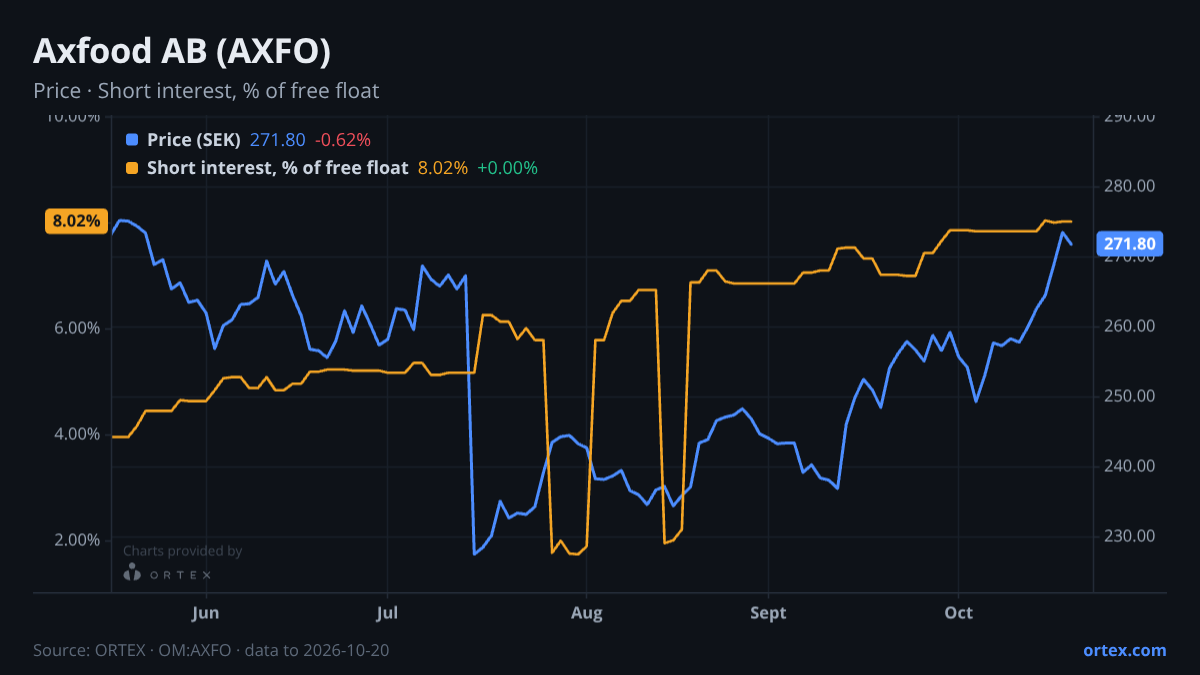The image size is (1200, 675).
Task: Click the 6.00% left axis label
Action: [x=76, y=328]
